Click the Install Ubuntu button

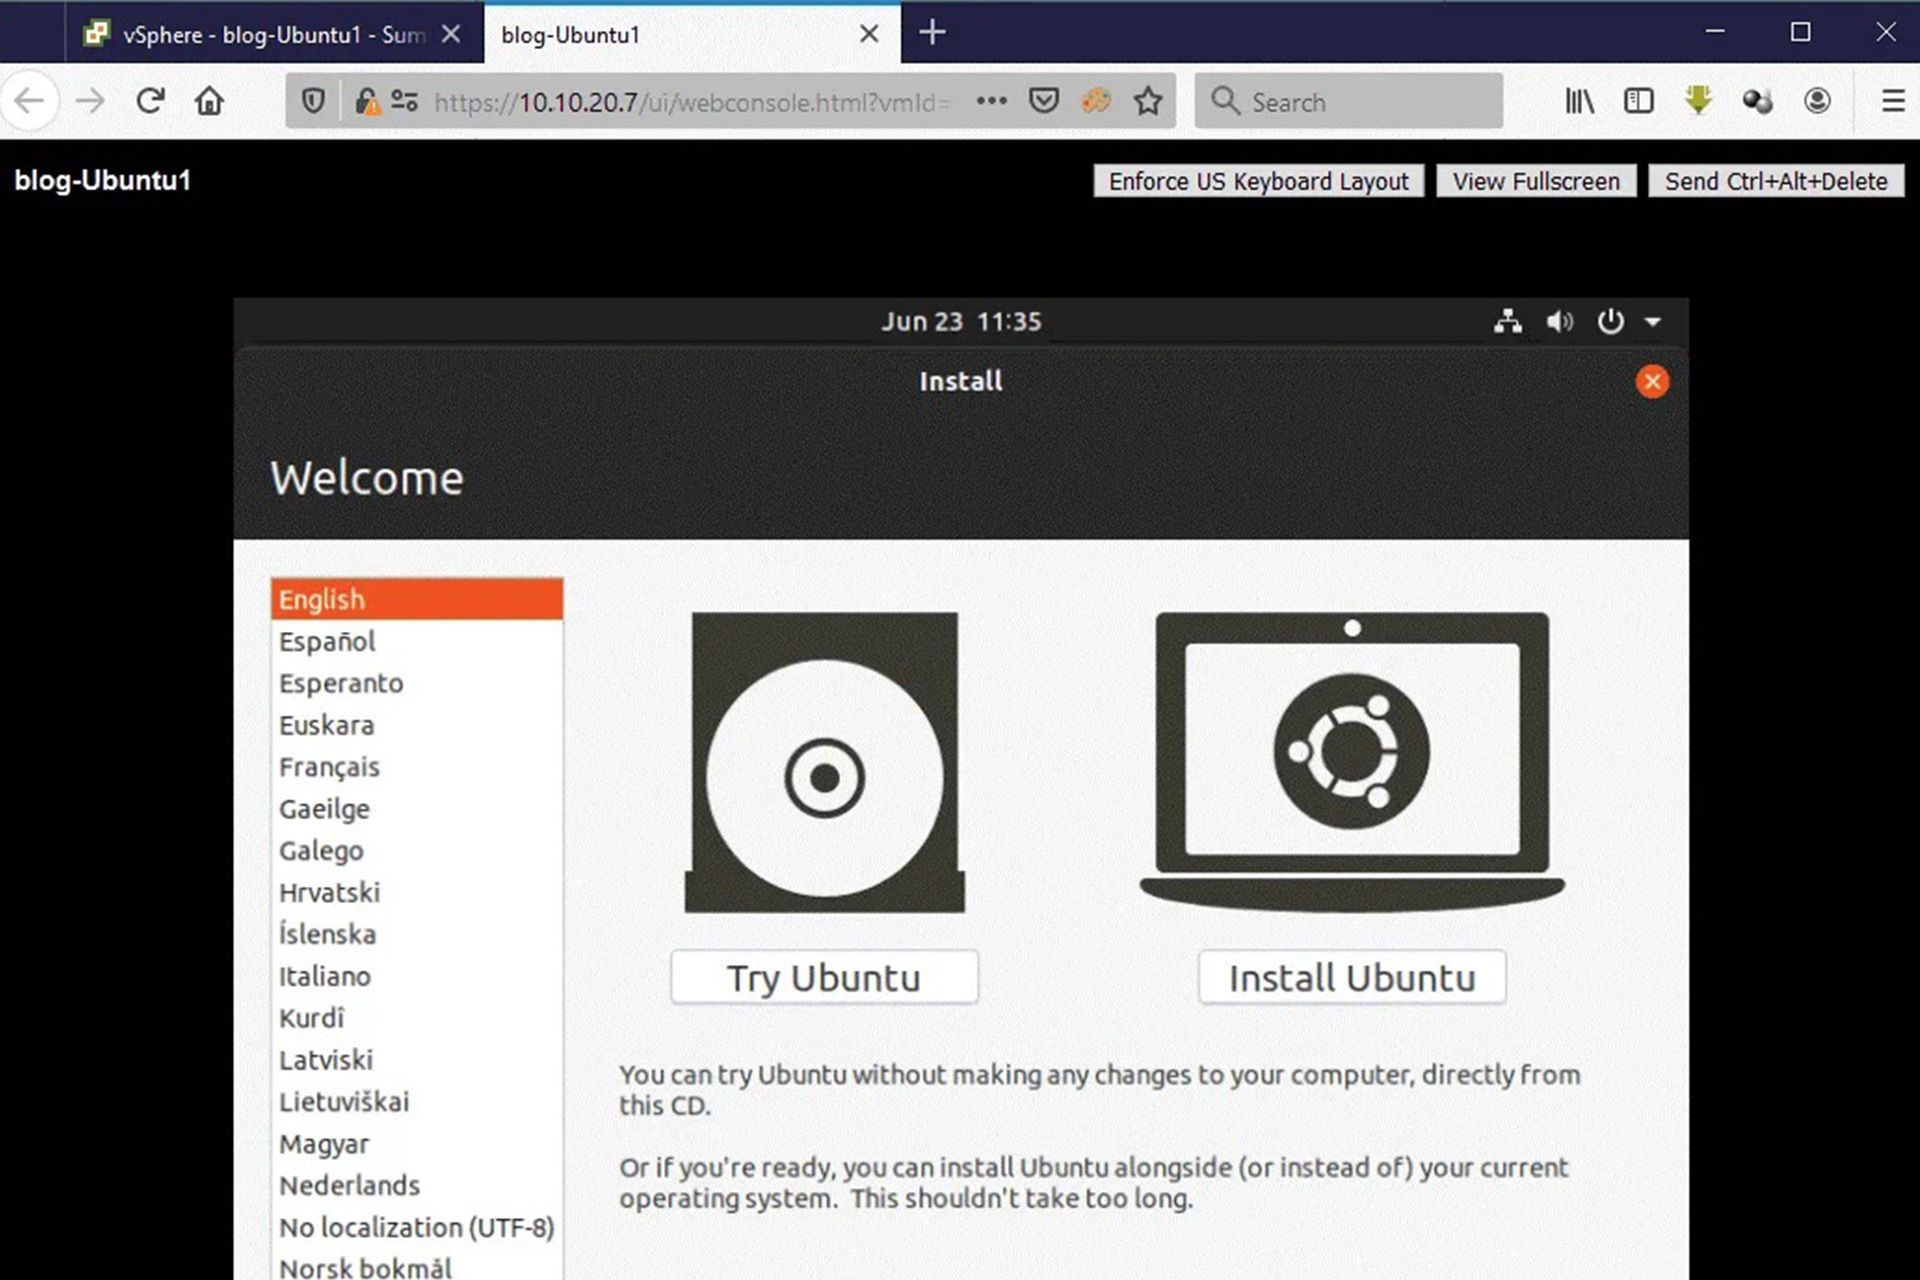pyautogui.click(x=1352, y=977)
